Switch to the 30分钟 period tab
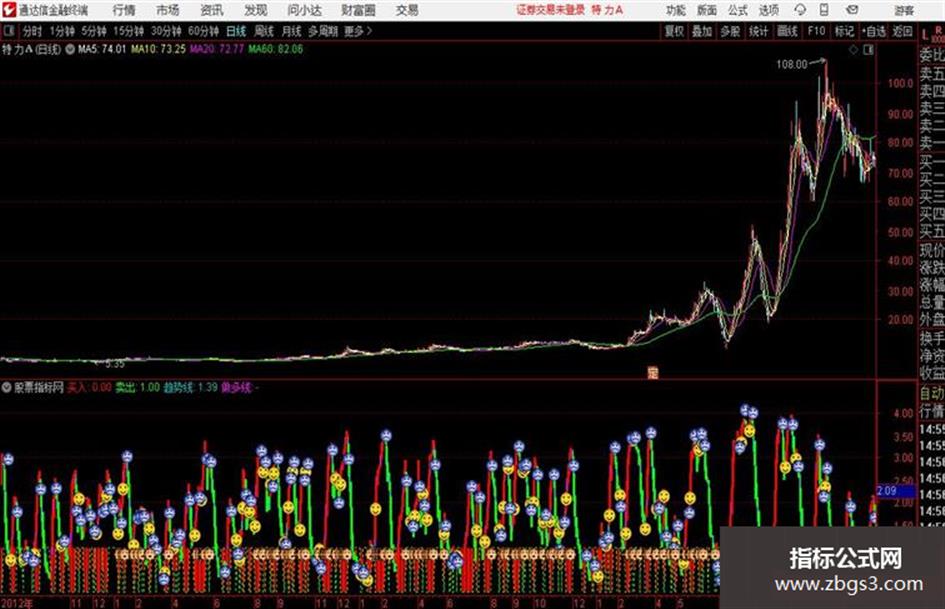 pyautogui.click(x=166, y=31)
